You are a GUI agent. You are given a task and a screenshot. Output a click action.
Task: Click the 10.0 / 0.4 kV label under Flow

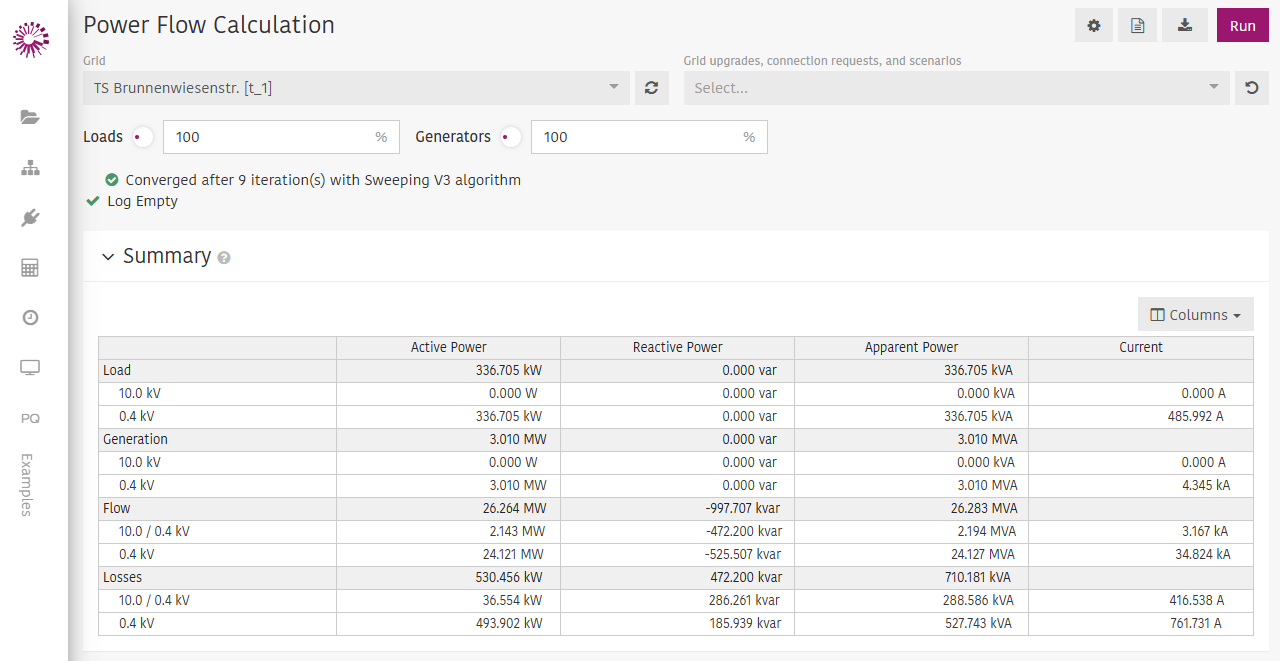click(x=154, y=531)
